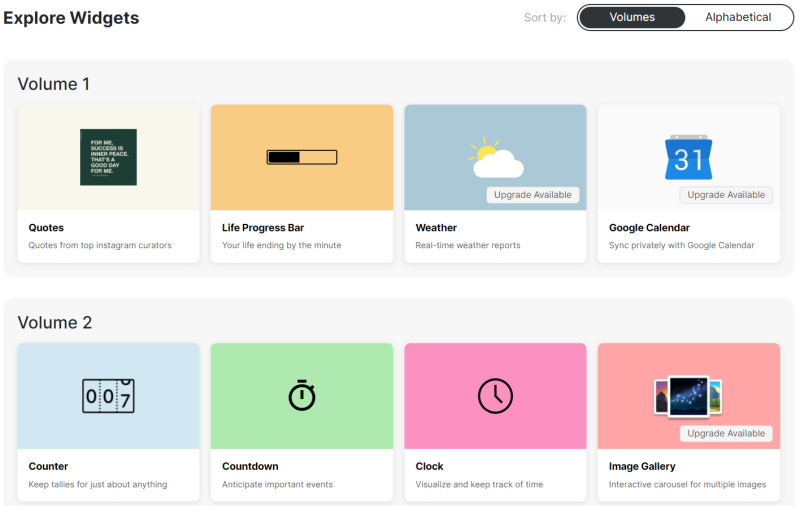Click the Clock widget clock icon

tap(495, 396)
